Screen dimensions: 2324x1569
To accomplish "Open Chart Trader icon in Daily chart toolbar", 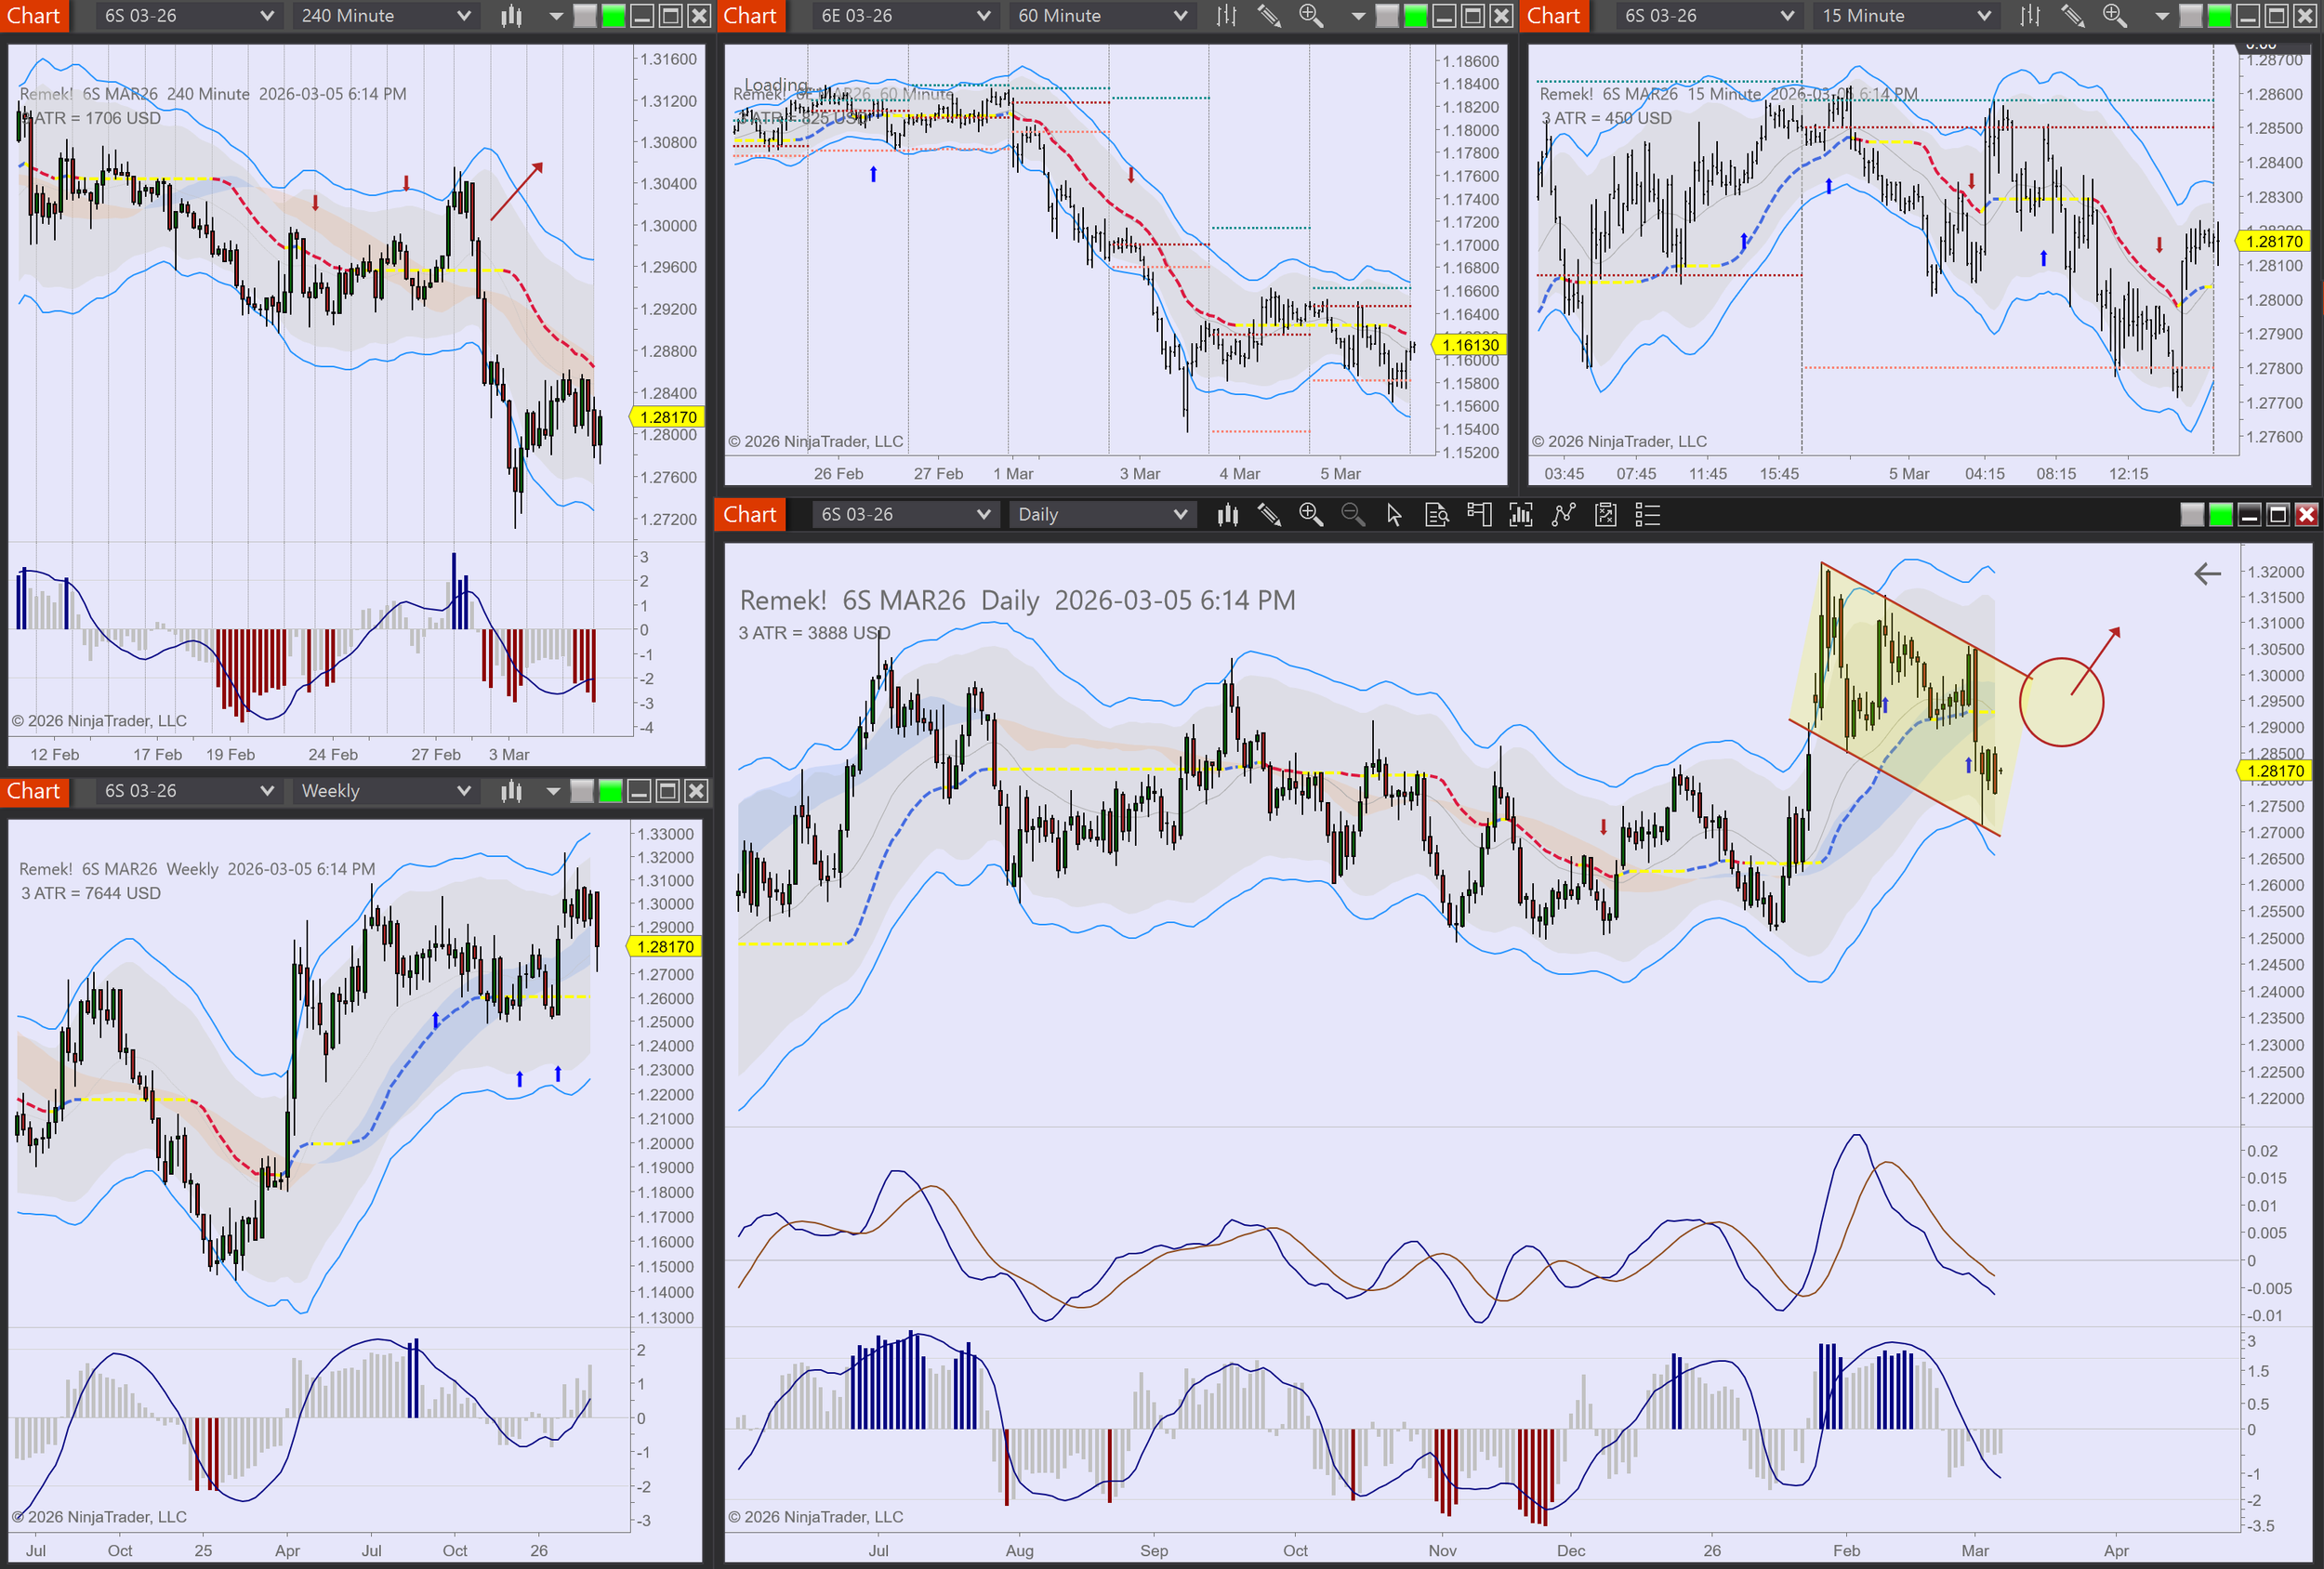I will tap(1478, 515).
